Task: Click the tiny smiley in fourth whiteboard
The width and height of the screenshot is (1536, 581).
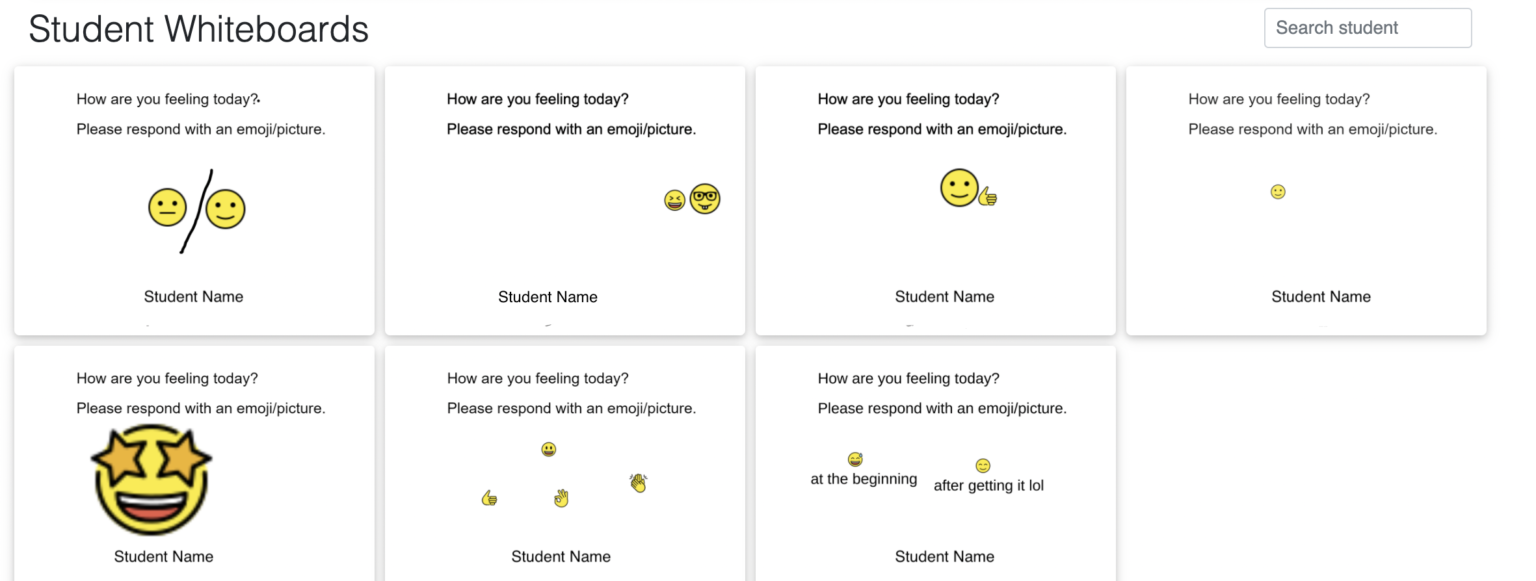Action: 1278,192
